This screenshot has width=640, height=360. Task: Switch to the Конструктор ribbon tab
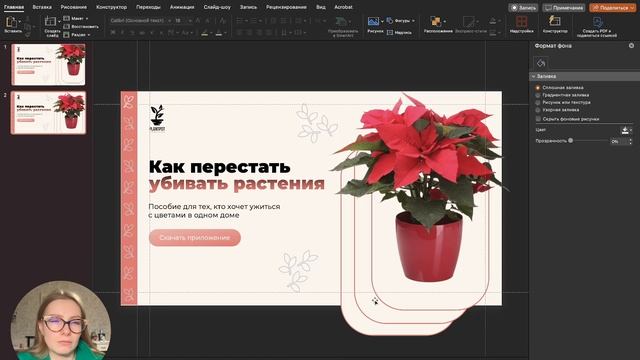pyautogui.click(x=111, y=7)
